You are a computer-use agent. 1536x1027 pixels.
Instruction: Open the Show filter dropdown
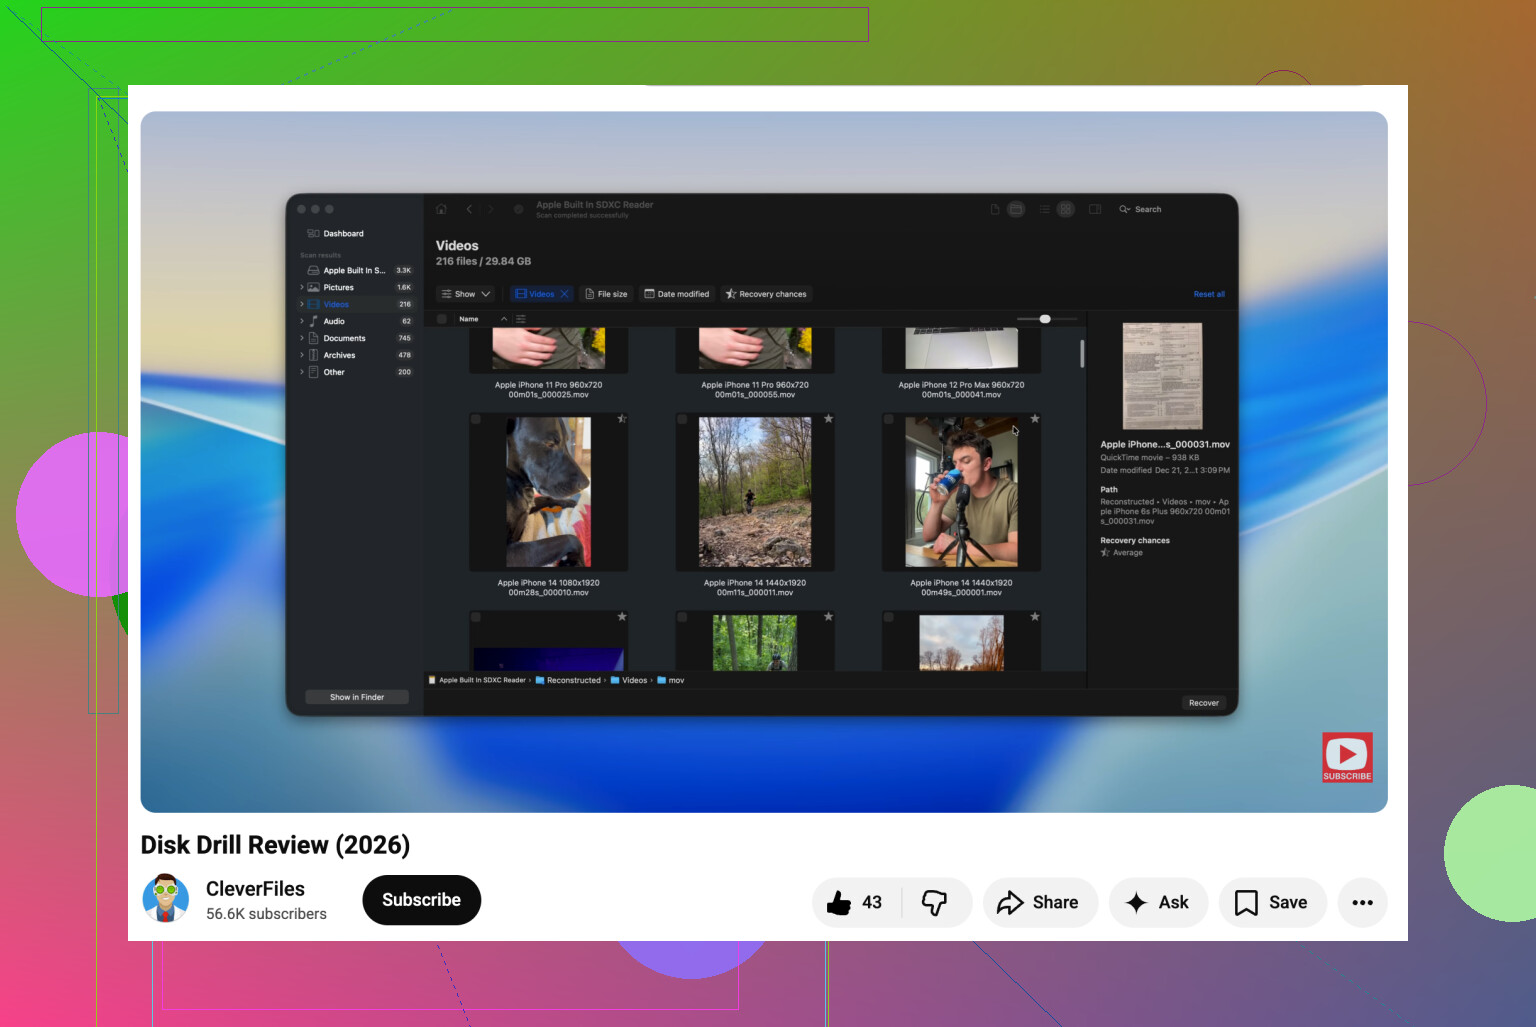tap(466, 294)
